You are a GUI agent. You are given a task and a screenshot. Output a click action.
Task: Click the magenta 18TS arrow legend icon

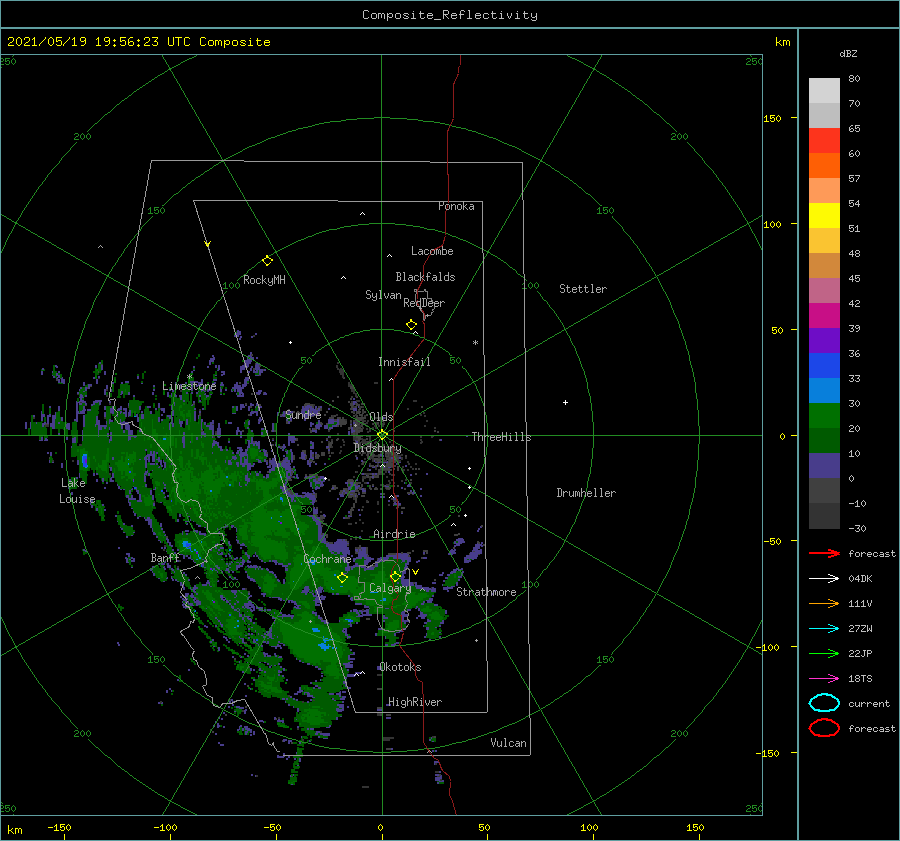click(x=824, y=679)
